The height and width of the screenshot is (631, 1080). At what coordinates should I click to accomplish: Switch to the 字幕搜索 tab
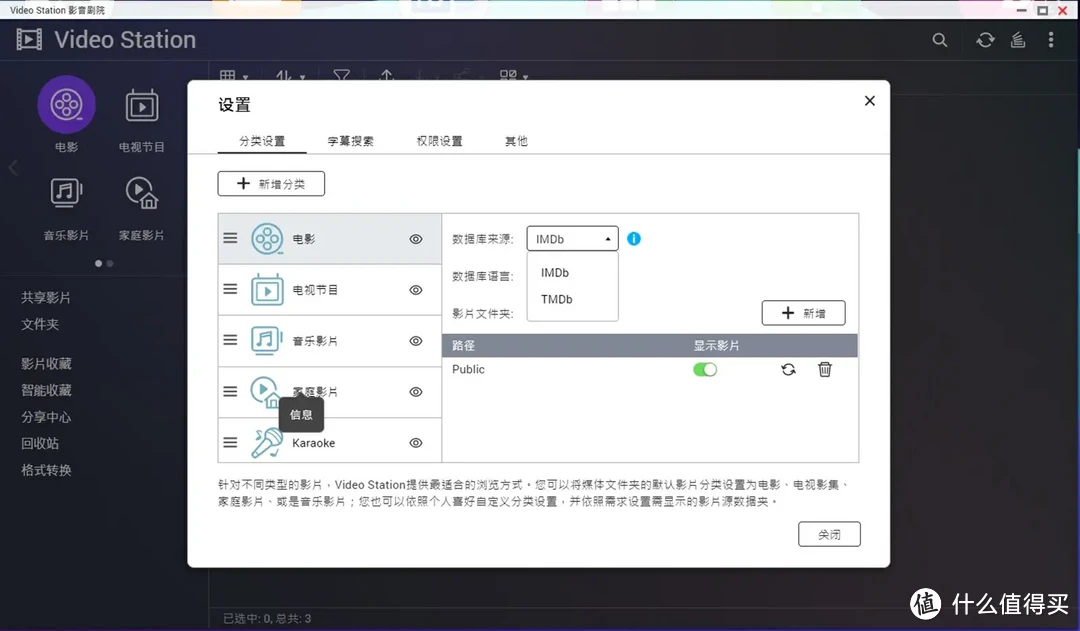[350, 141]
